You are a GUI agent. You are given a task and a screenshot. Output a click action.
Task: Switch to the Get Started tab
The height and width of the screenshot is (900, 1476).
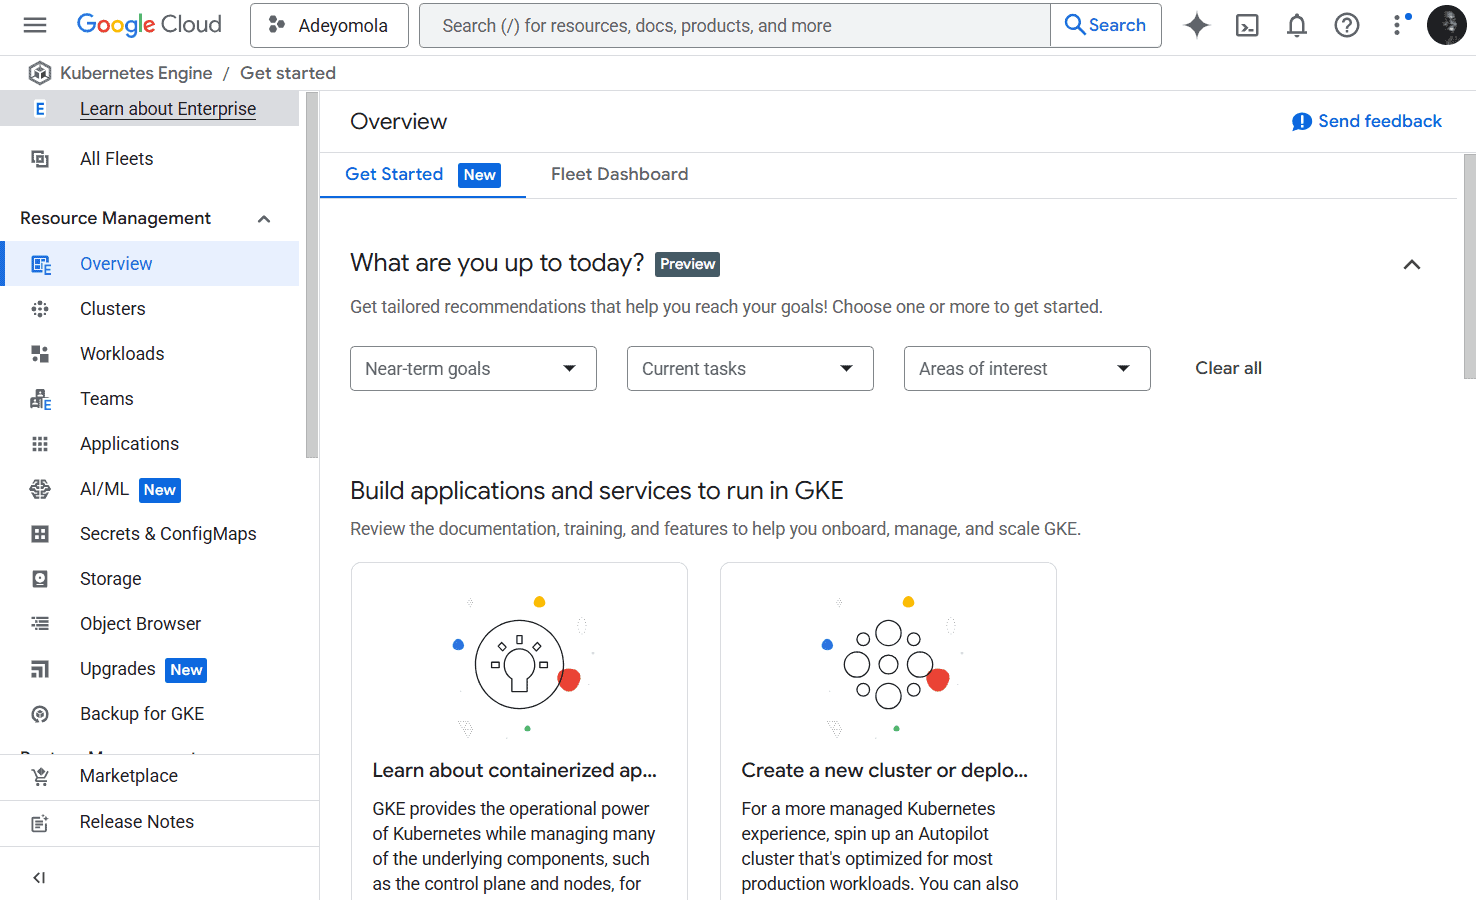[x=423, y=174]
